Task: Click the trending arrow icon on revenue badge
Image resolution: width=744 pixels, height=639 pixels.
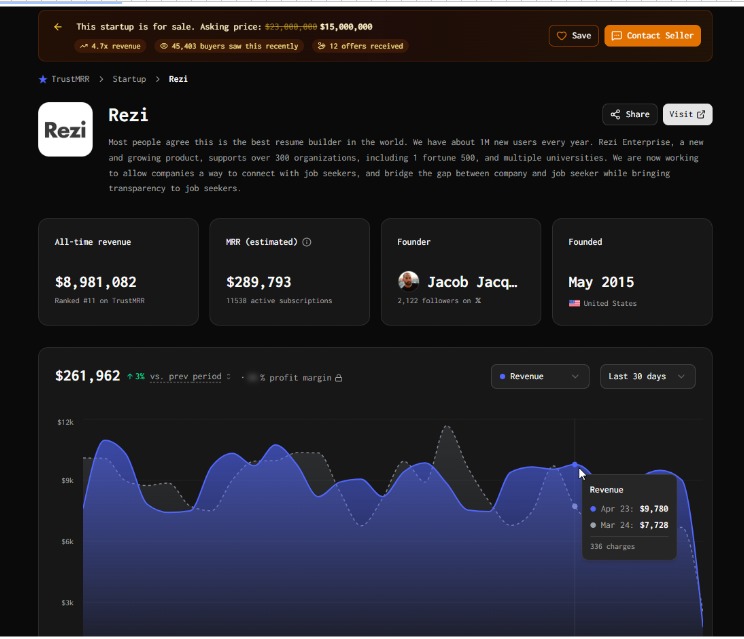Action: (x=84, y=46)
